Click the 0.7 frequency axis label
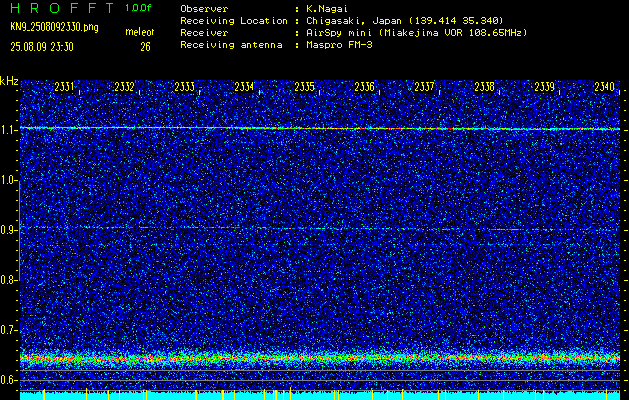The width and height of the screenshot is (629, 400). click(8, 330)
